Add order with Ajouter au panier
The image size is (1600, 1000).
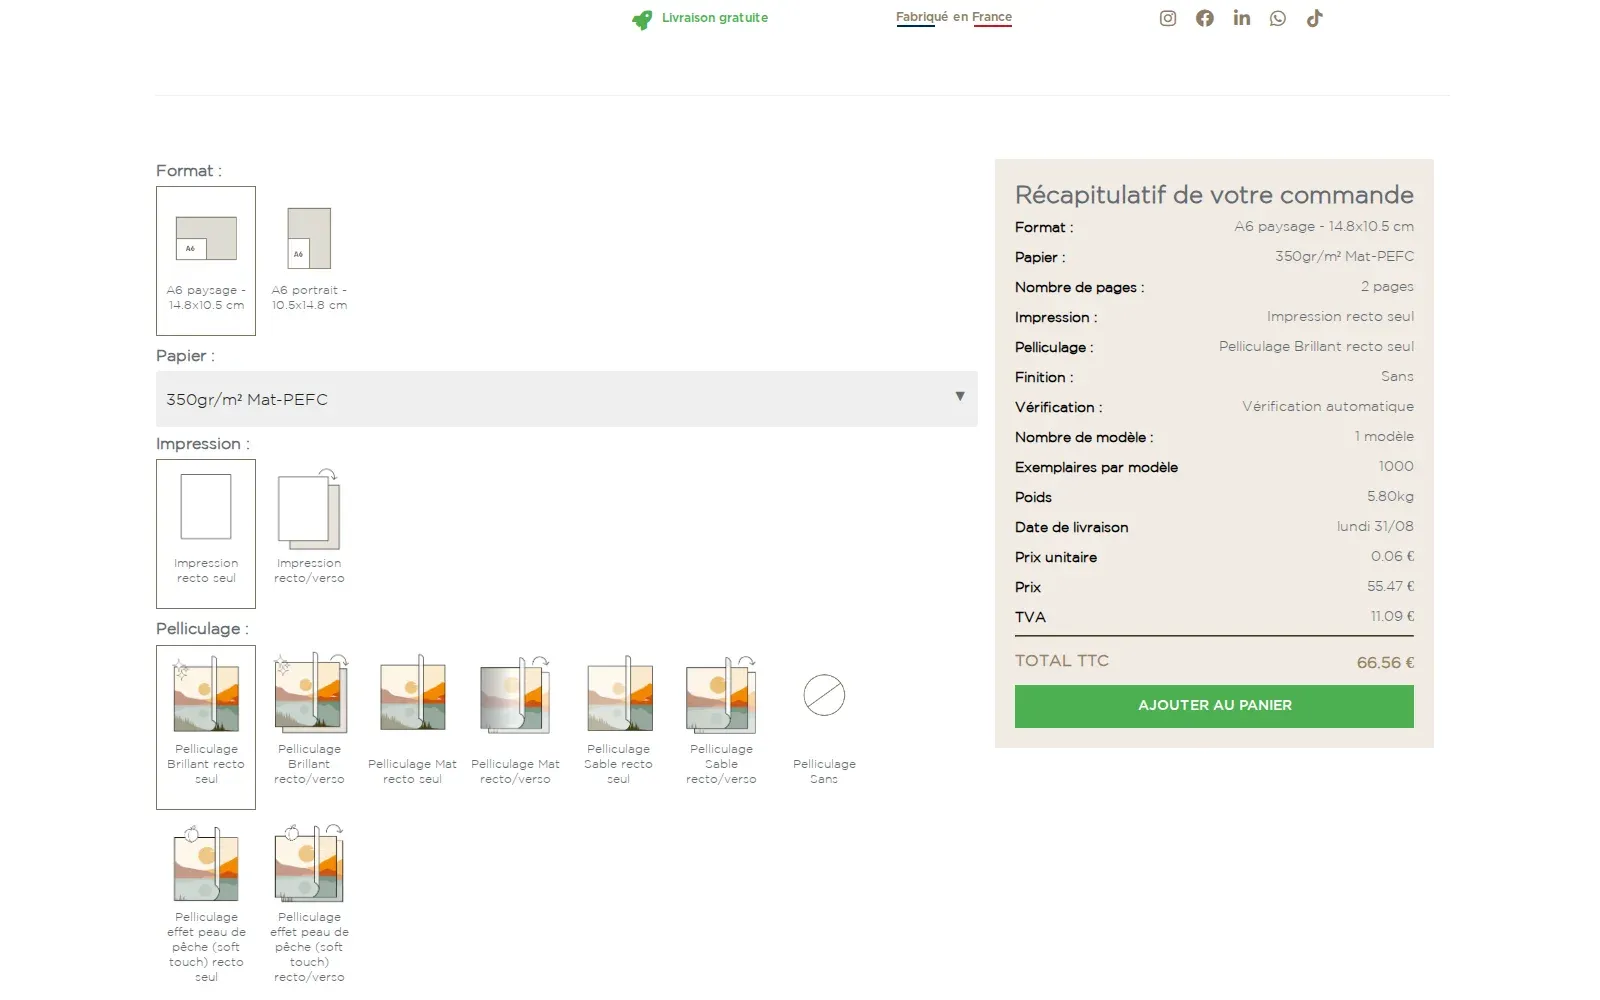point(1214,706)
